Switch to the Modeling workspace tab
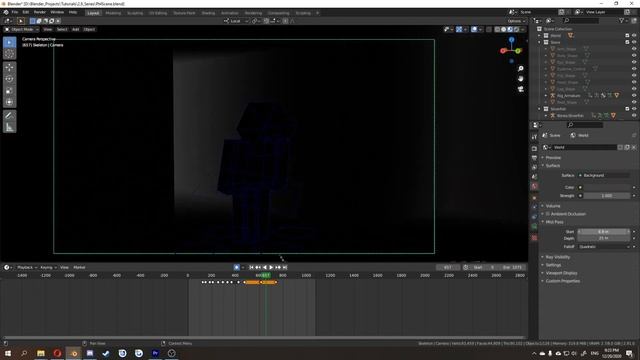 pos(113,13)
